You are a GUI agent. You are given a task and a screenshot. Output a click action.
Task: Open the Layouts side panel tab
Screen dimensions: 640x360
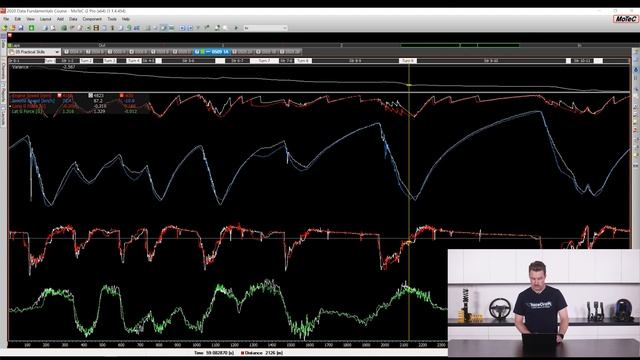click(x=2, y=116)
